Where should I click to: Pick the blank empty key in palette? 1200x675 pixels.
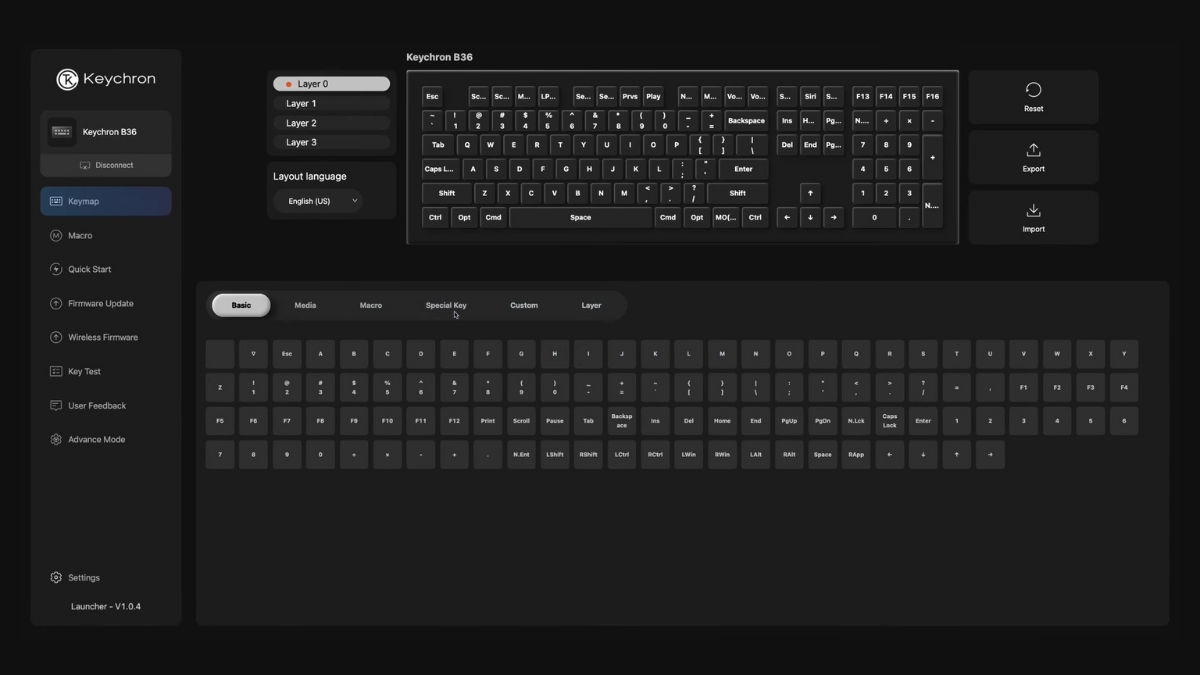(x=220, y=354)
